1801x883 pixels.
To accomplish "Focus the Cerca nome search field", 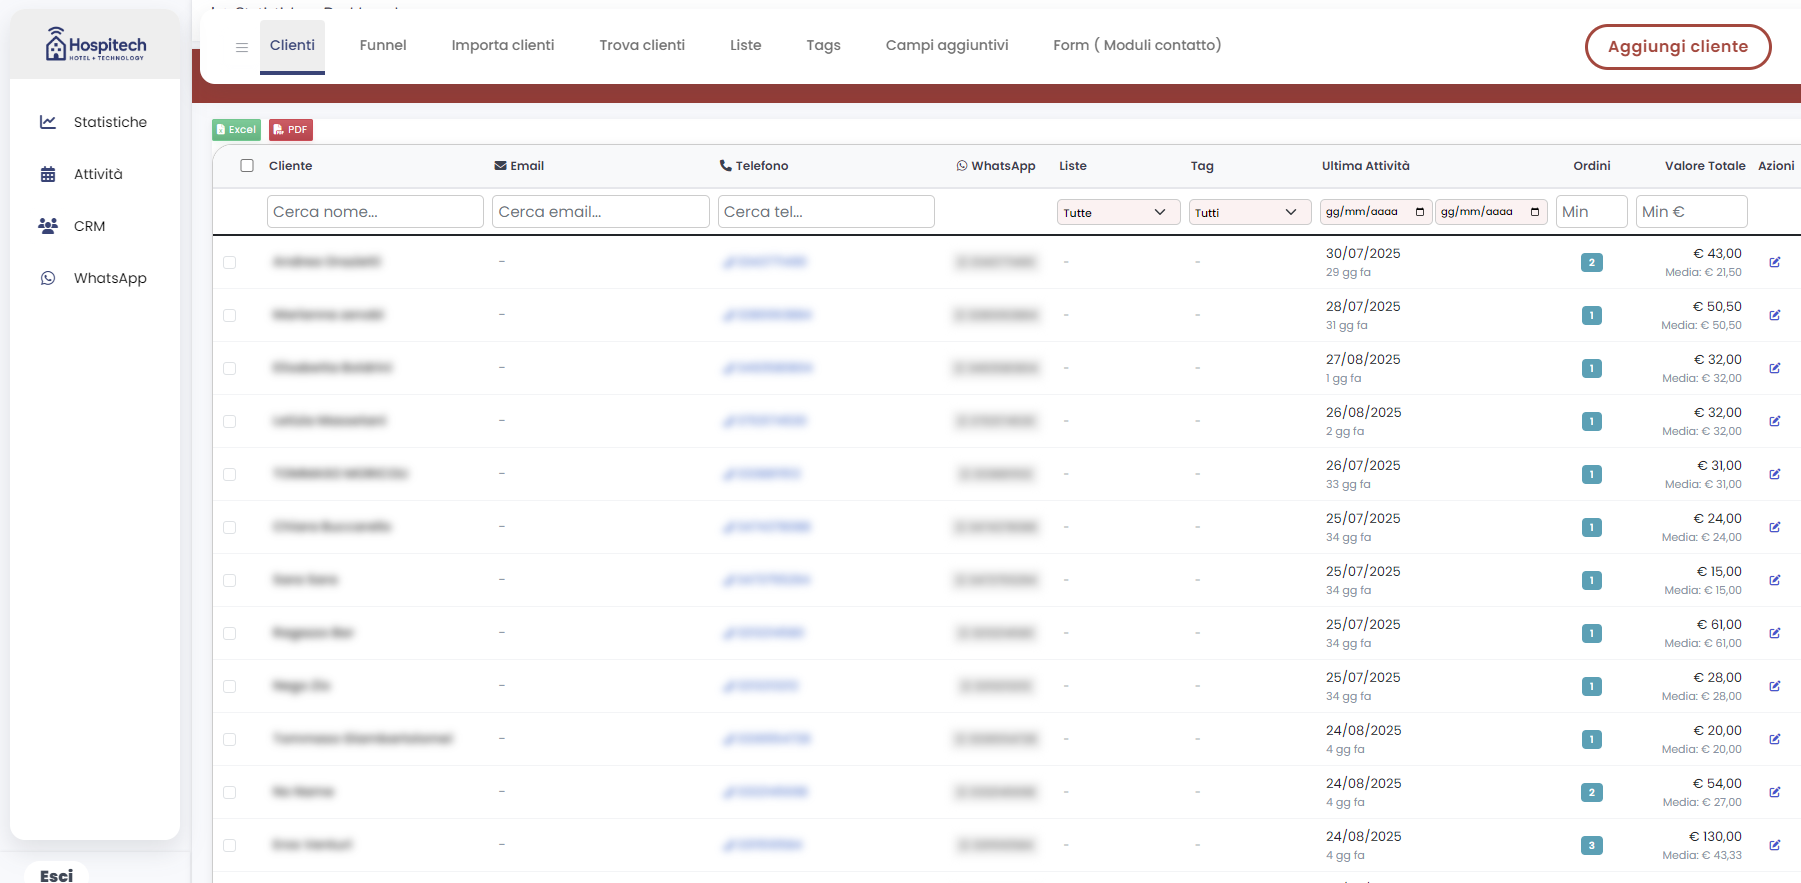I will click(375, 212).
